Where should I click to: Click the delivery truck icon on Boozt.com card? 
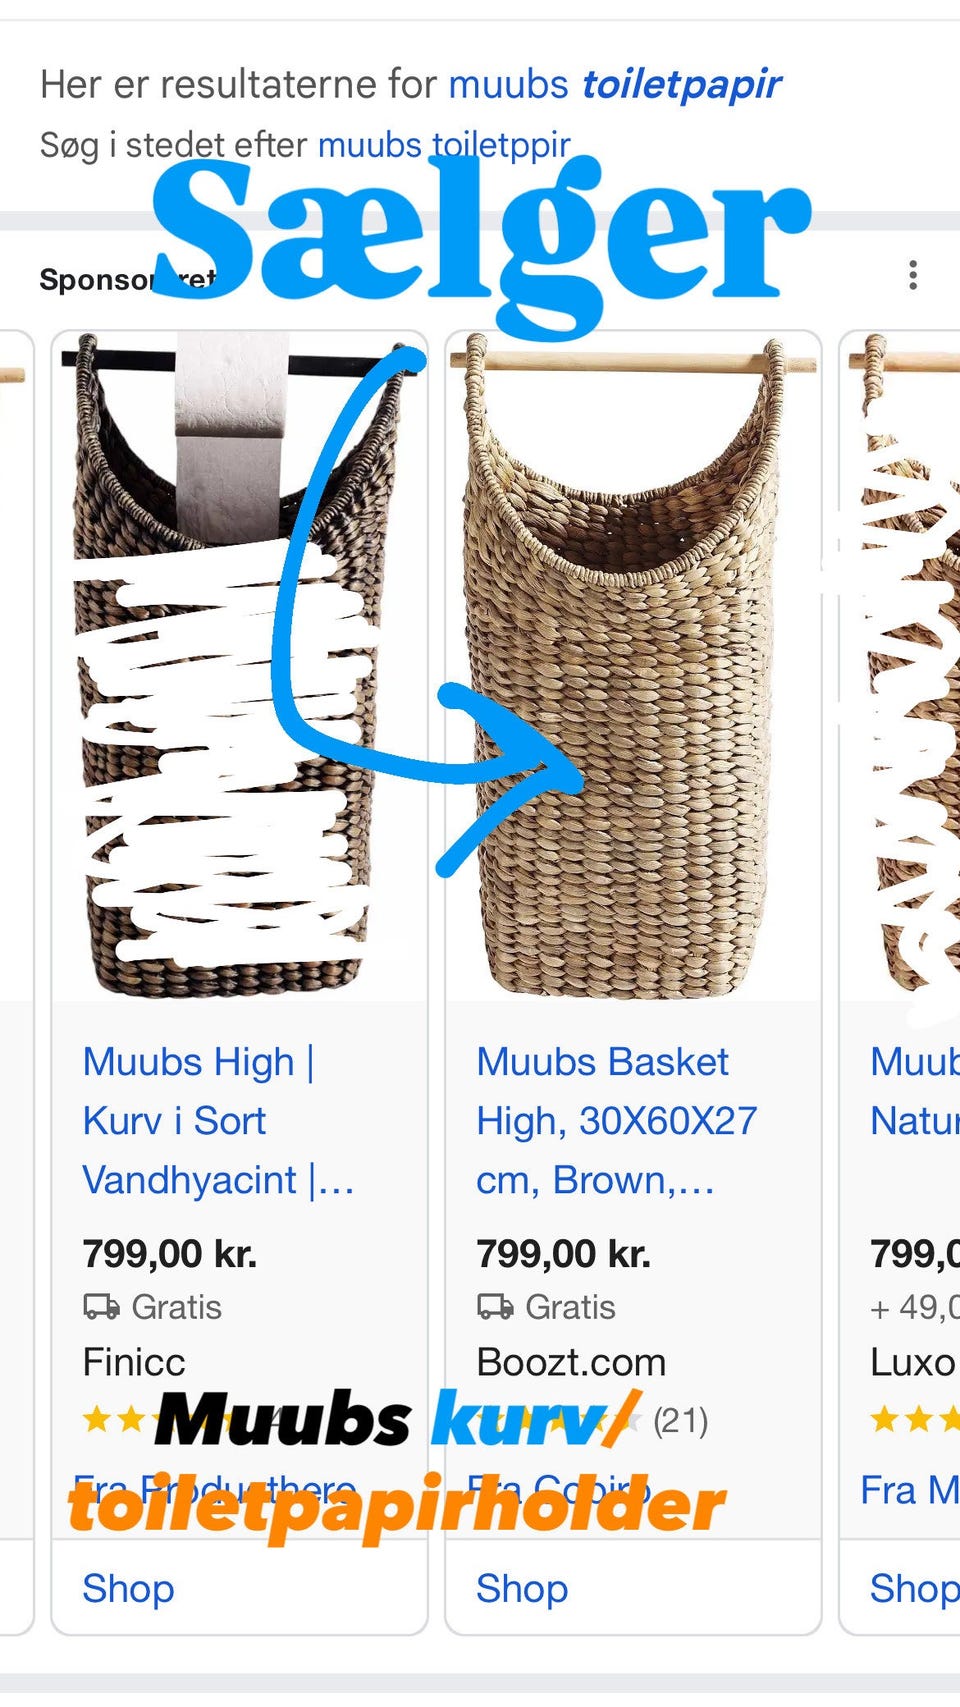click(x=495, y=1307)
